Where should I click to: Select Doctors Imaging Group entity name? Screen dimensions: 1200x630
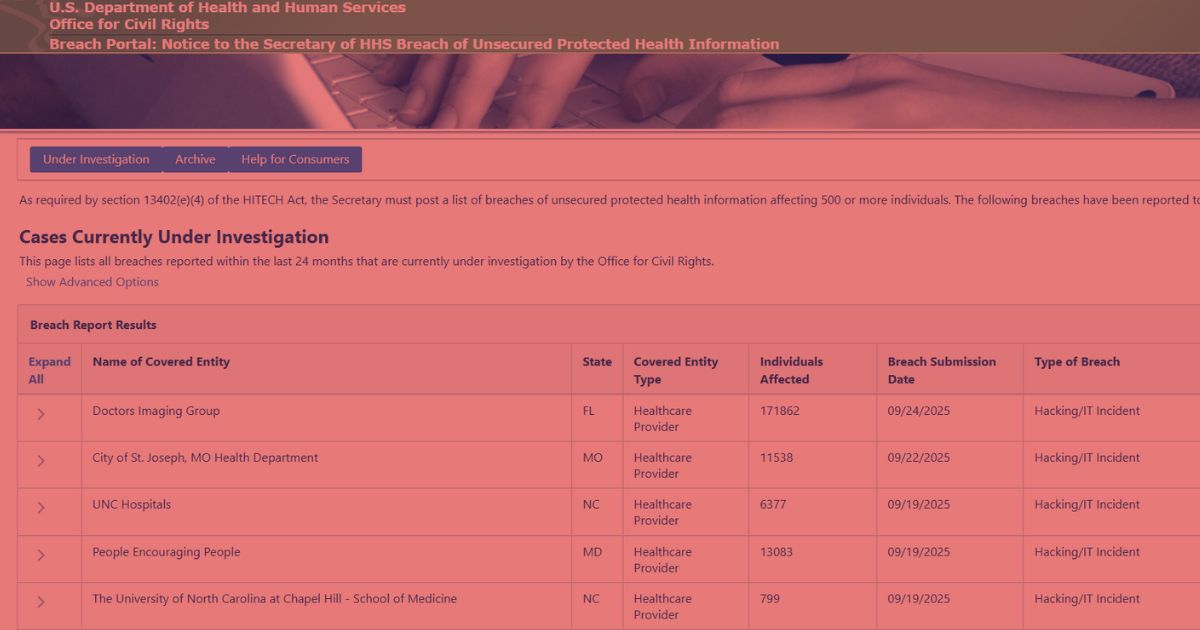click(156, 411)
